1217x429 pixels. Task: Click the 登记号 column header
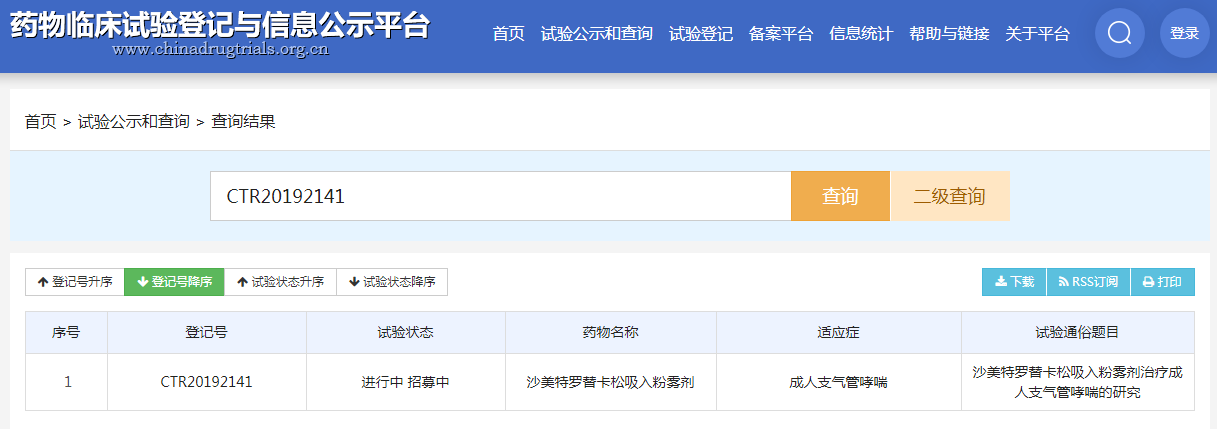pos(206,332)
